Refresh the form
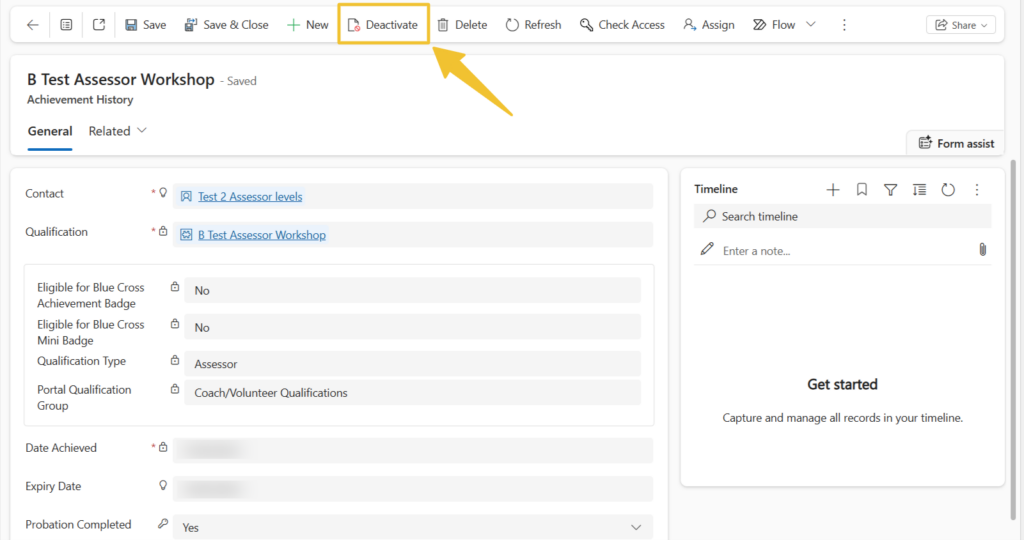 coord(533,25)
